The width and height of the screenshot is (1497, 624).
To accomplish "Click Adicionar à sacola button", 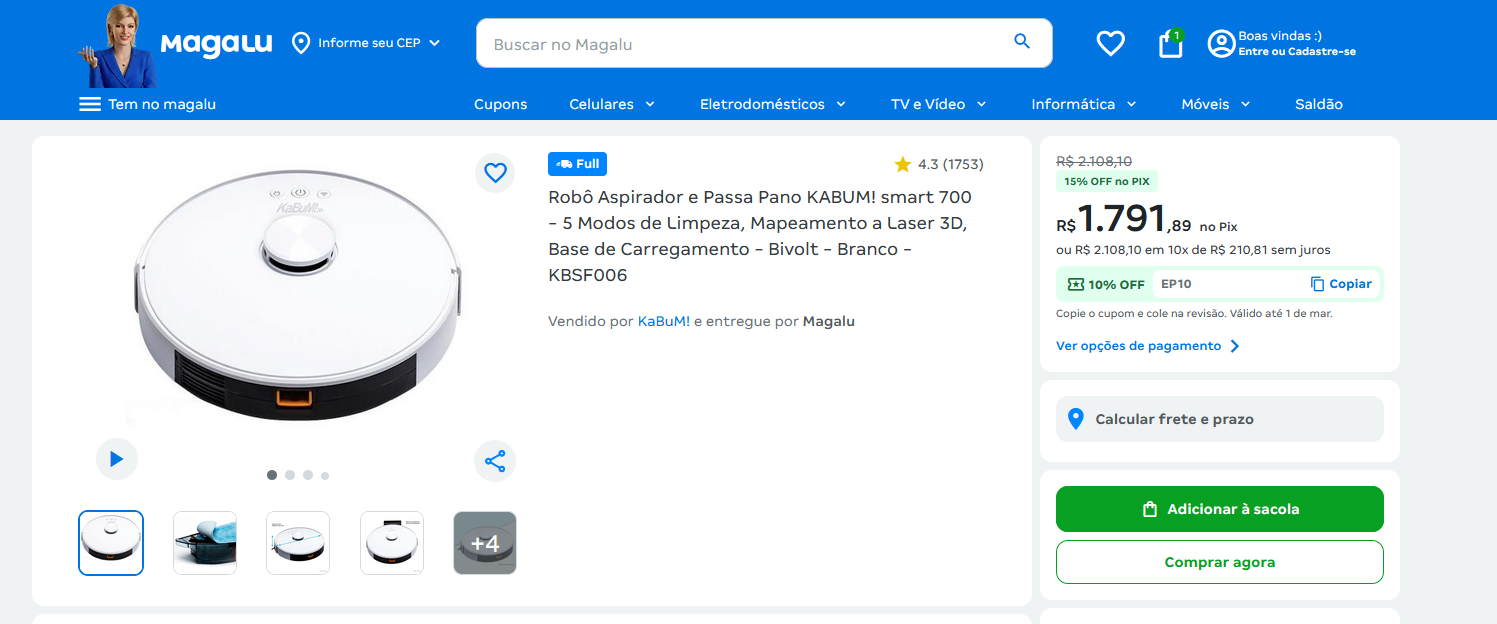I will pos(1219,509).
